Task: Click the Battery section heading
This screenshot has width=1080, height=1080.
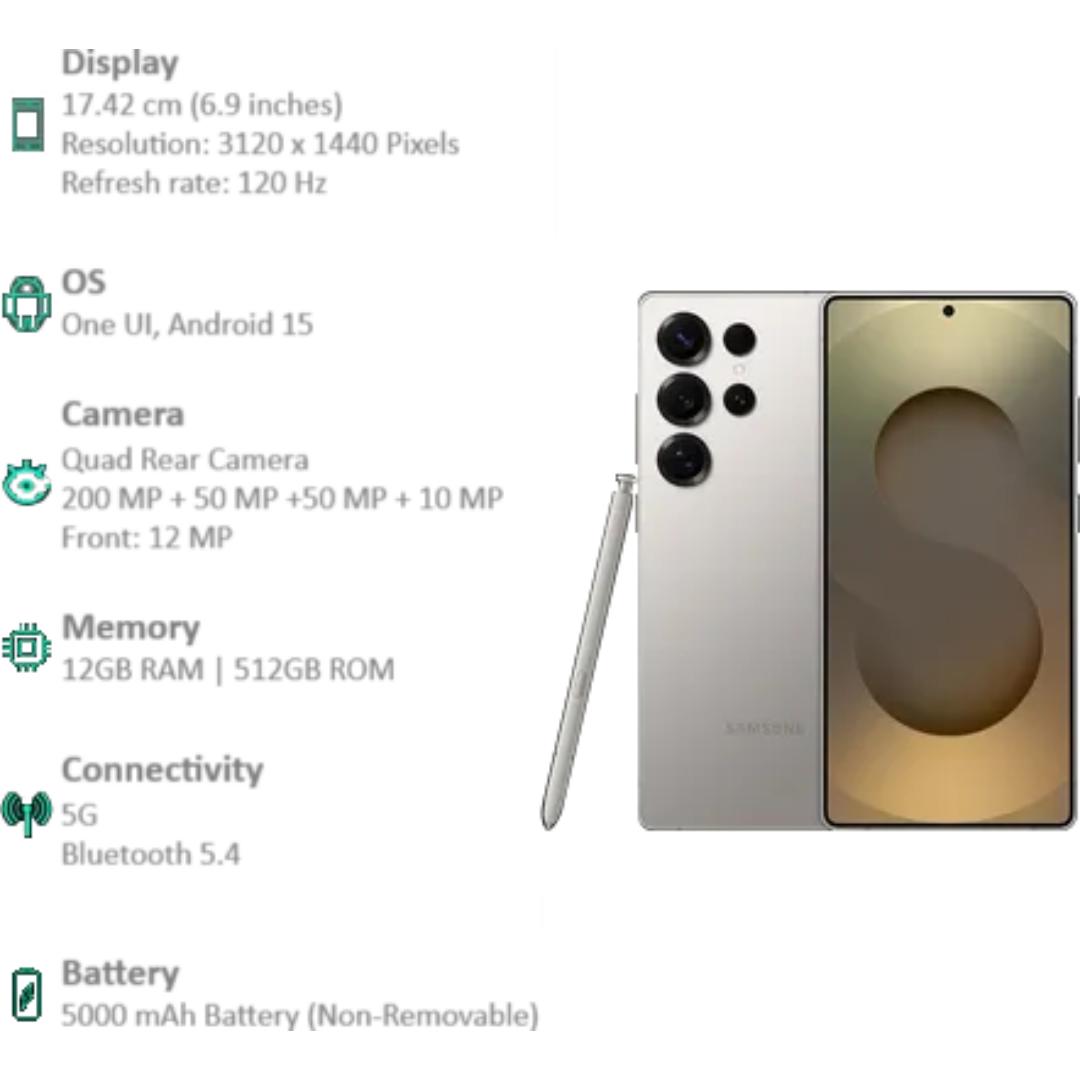Action: point(121,973)
